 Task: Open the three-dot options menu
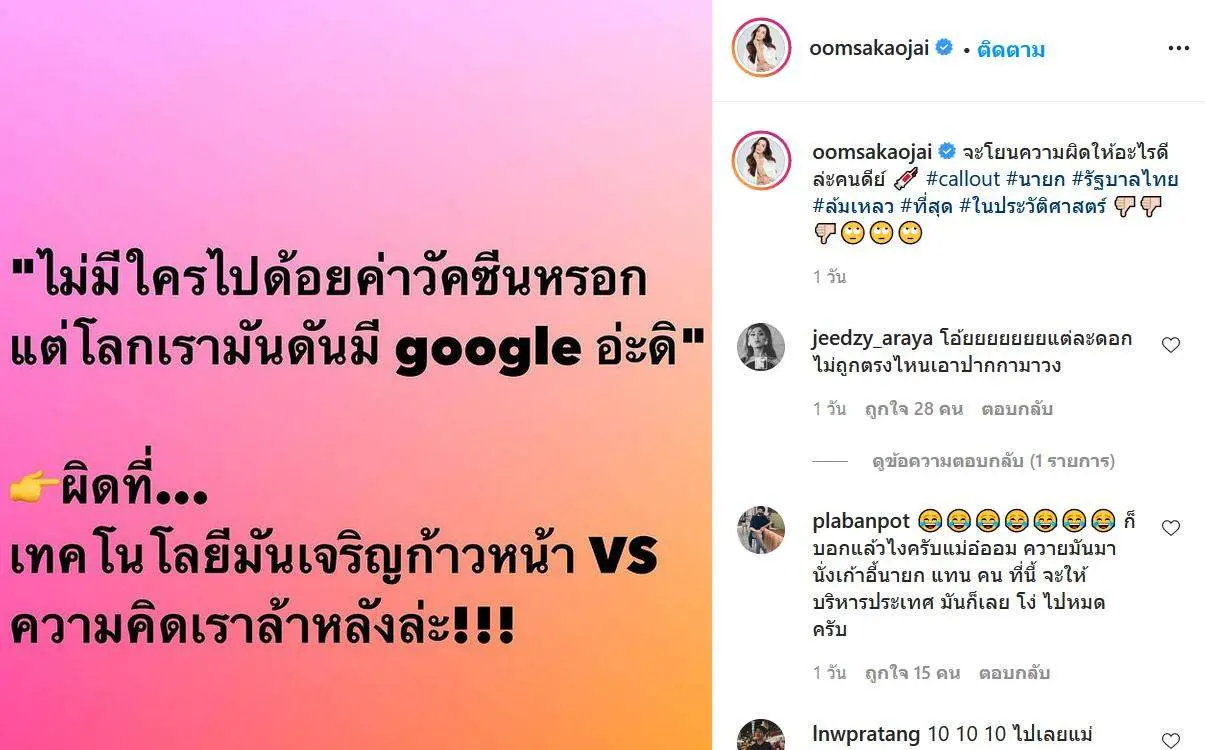pos(1179,48)
